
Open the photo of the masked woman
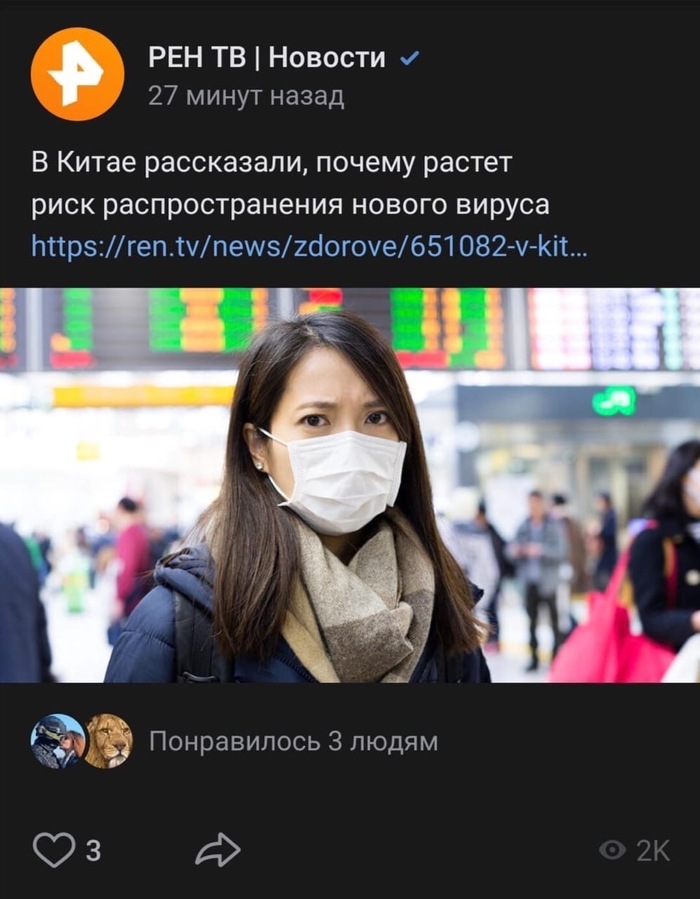(350, 485)
